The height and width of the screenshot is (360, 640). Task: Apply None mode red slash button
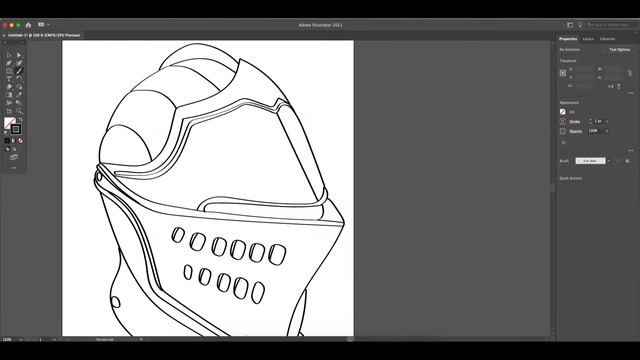coord(20,141)
